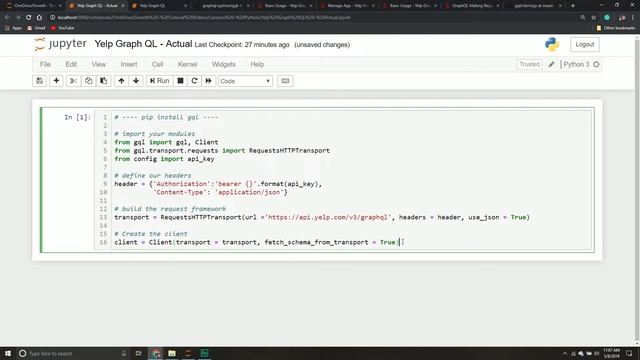Open the browser zoom magnifier icon
This screenshot has height=360, width=640.
click(583, 18)
